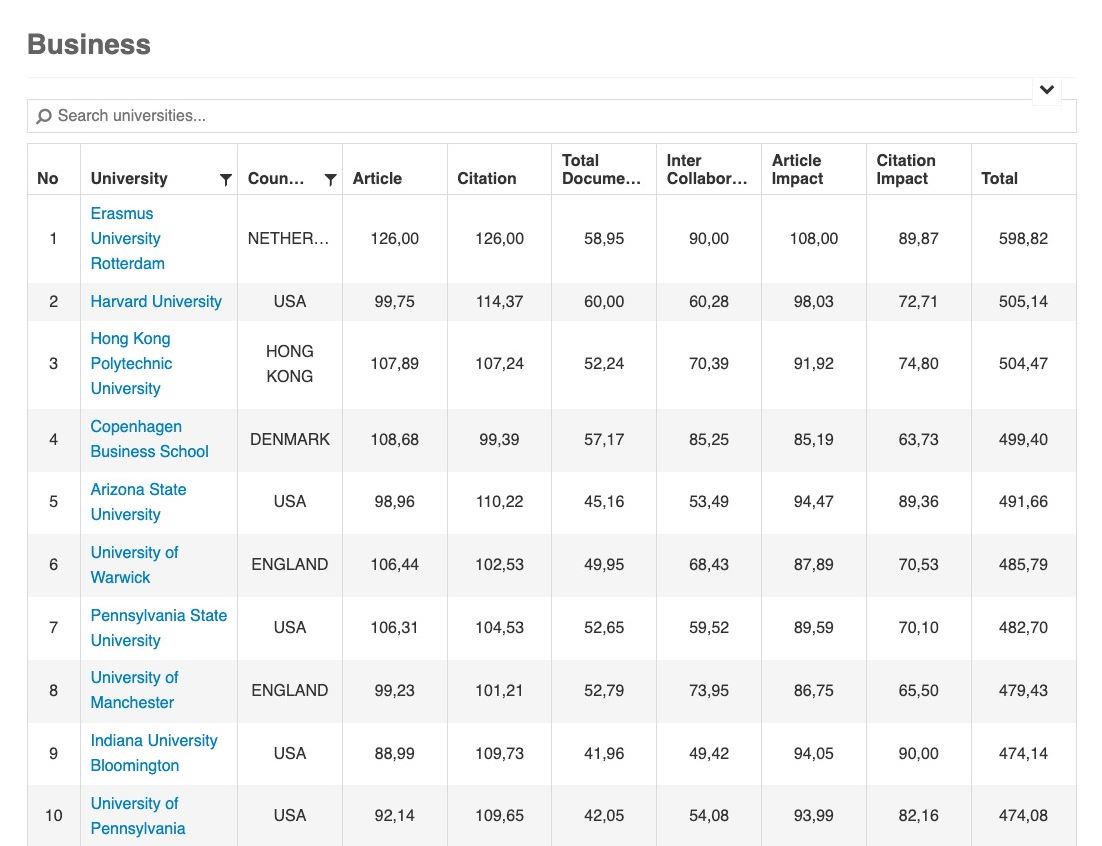Click the NETHER... country cell
Image resolution: width=1102 pixels, height=846 pixels.
(288, 239)
